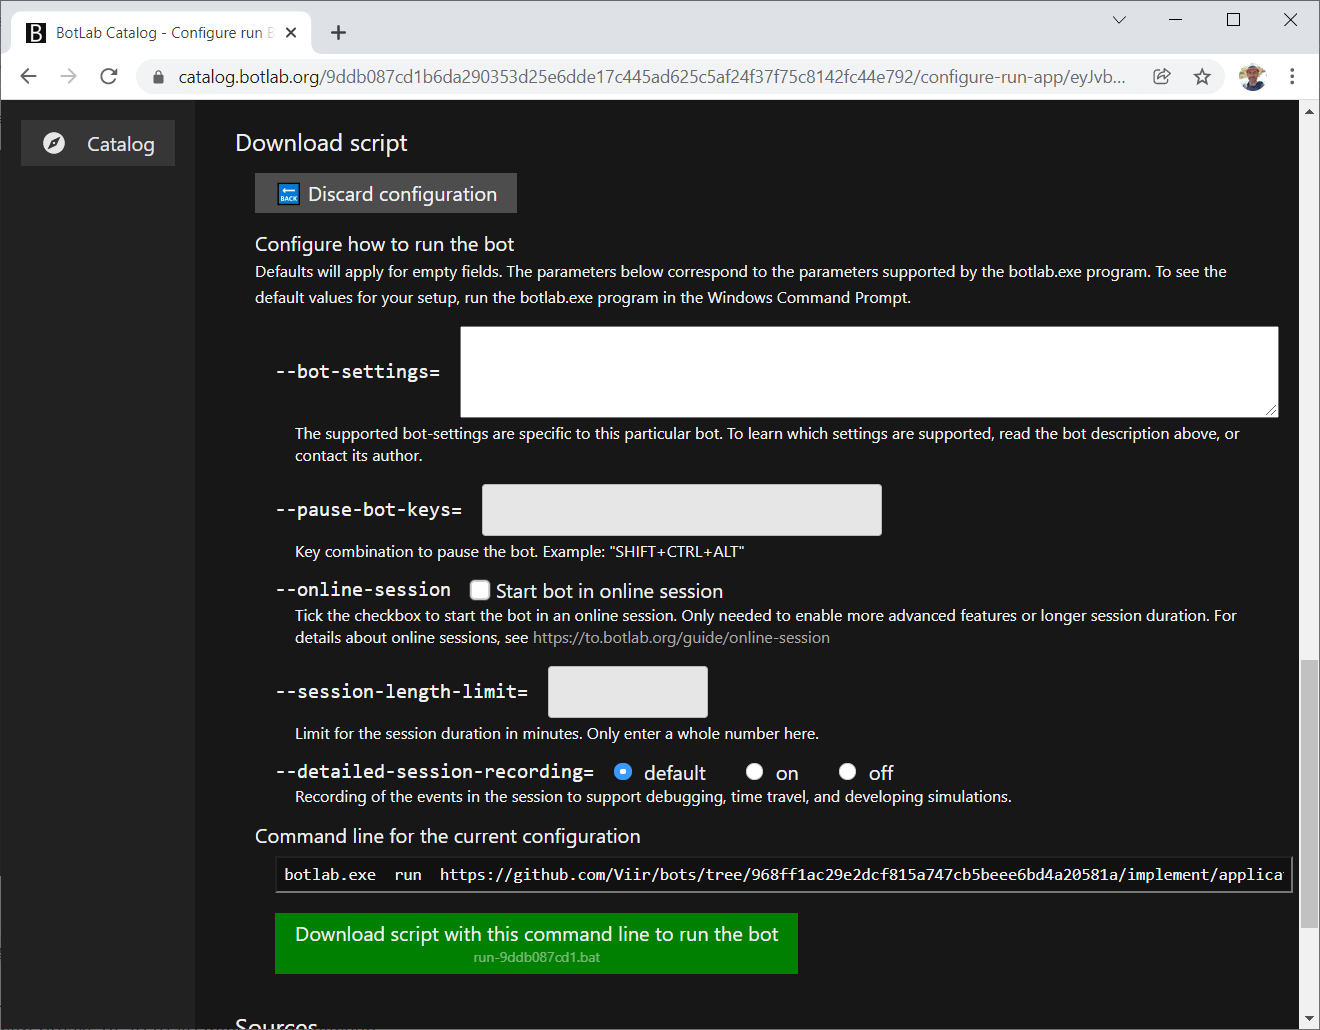1320x1030 pixels.
Task: Open the Catalog sidebar item
Action: [98, 143]
